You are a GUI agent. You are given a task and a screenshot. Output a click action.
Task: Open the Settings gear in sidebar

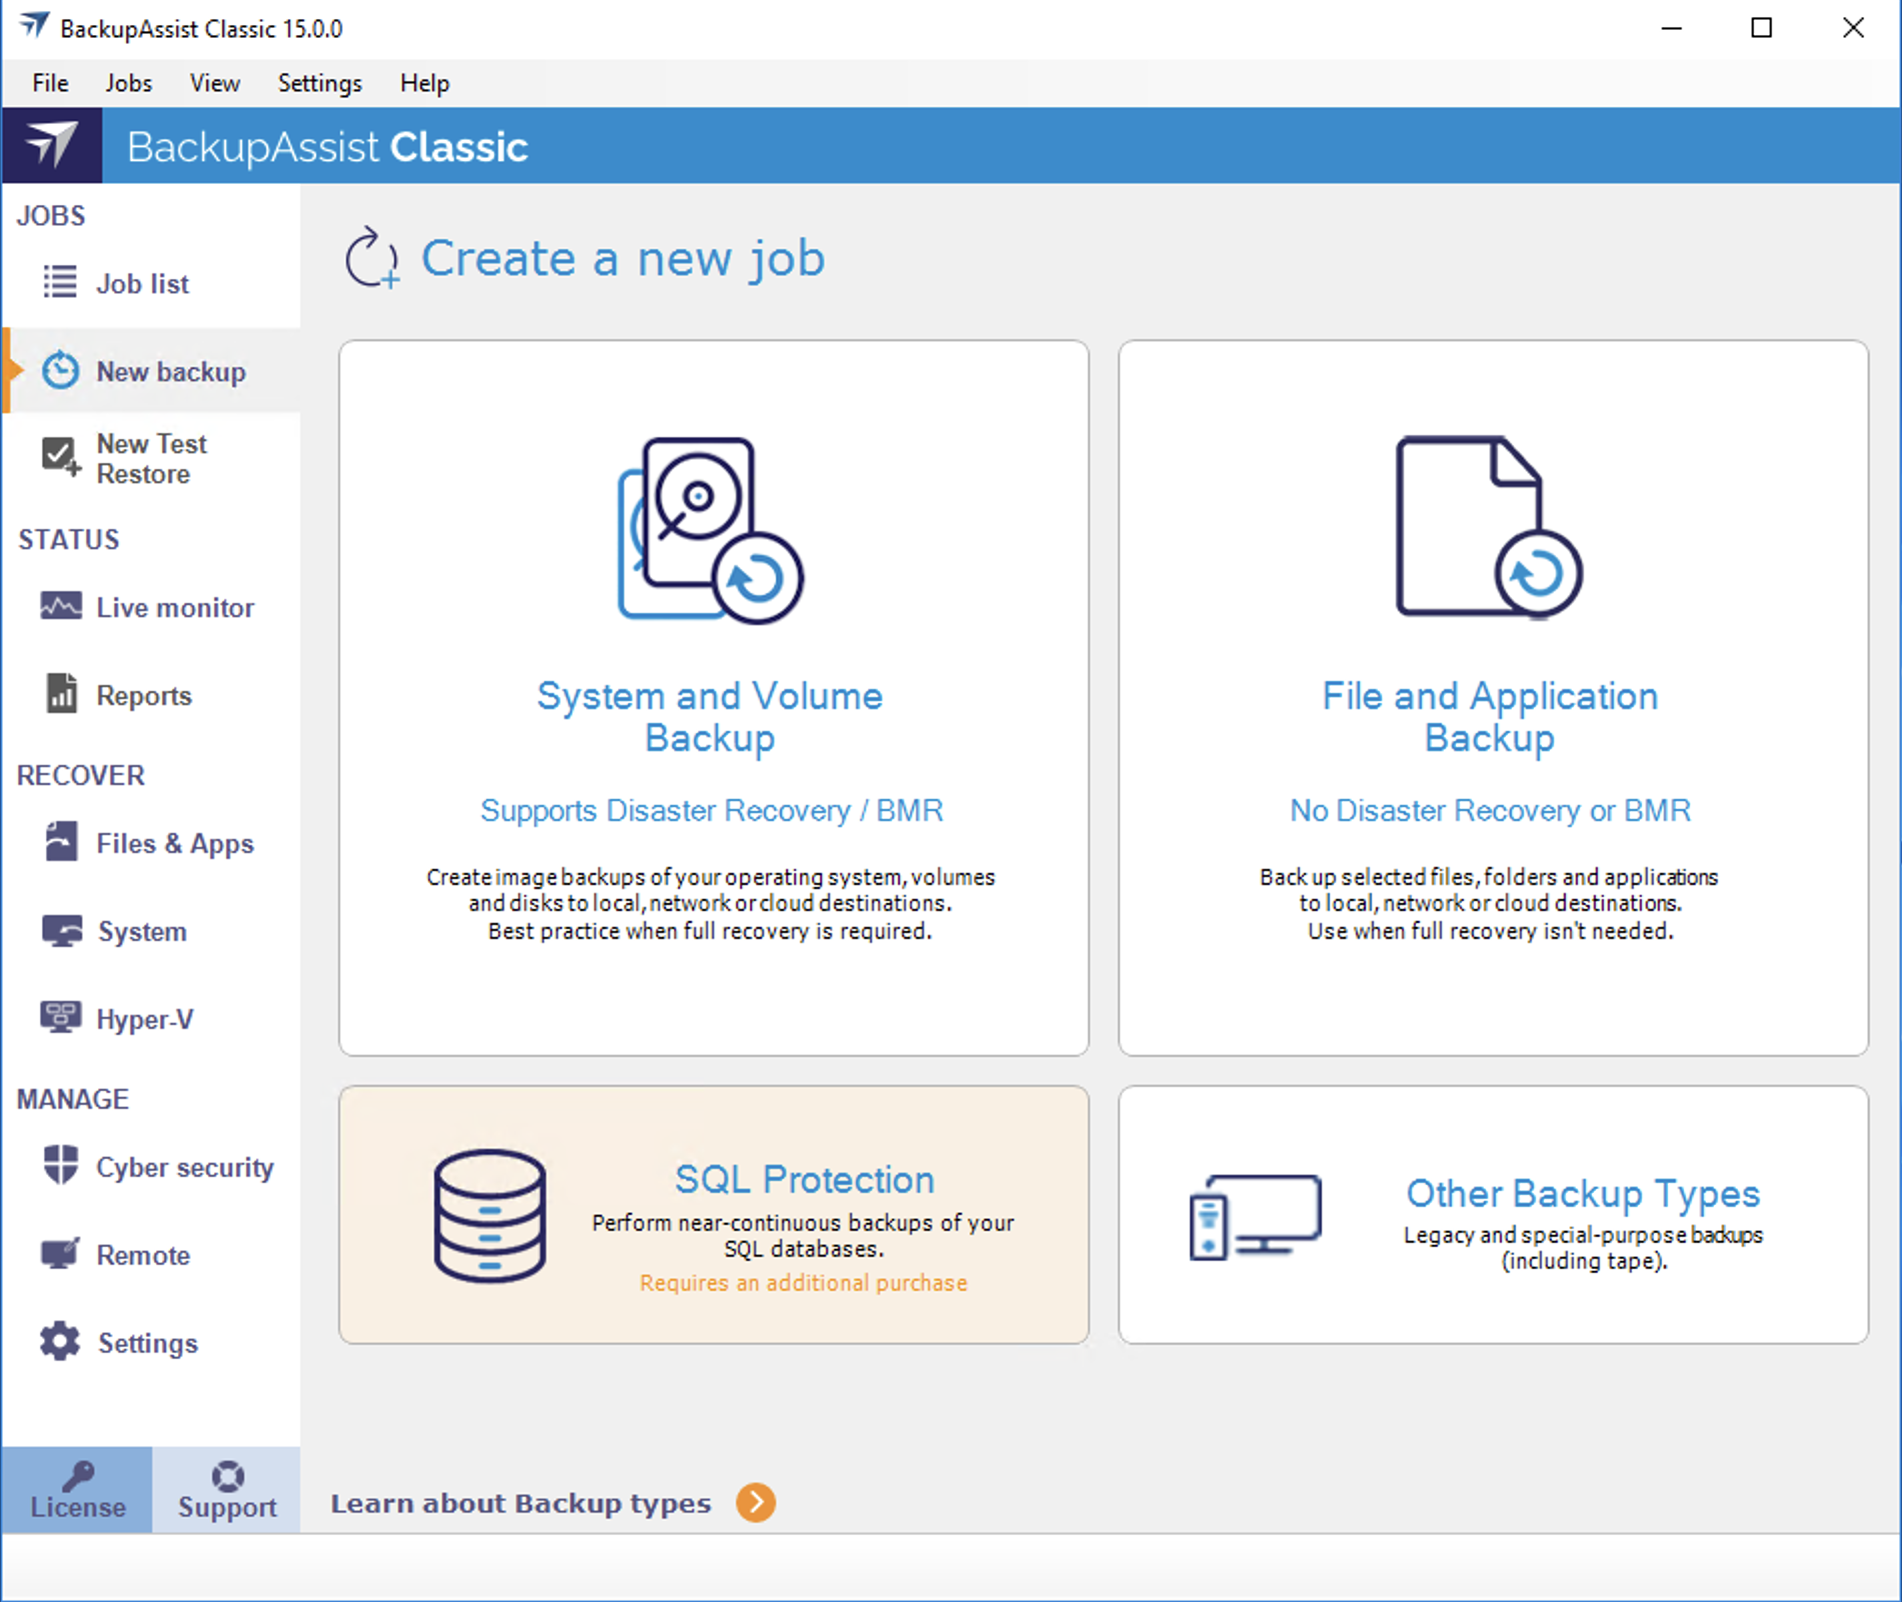(x=61, y=1342)
